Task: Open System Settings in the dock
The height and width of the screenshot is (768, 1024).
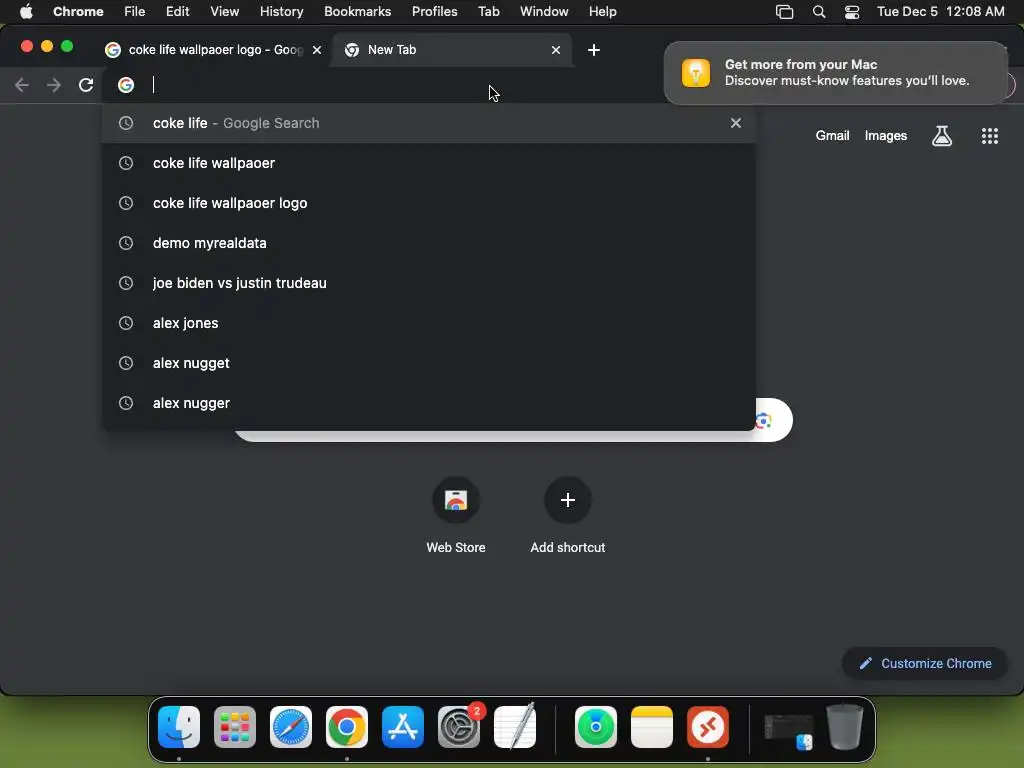Action: [x=458, y=727]
